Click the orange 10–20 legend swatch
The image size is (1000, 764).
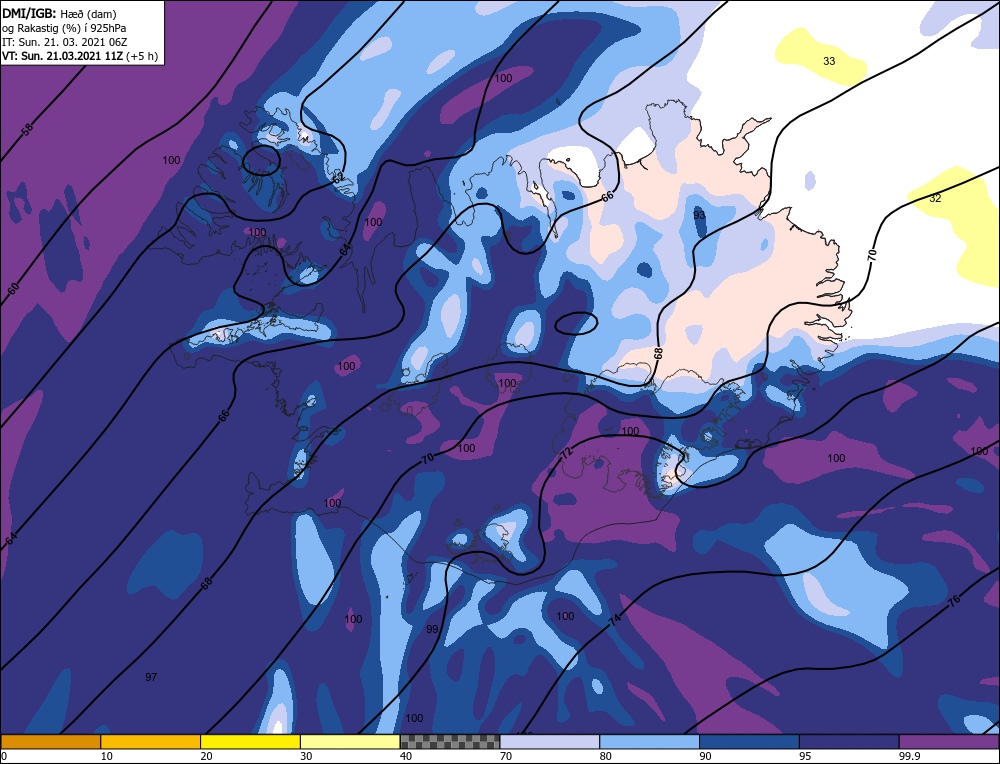point(151,741)
